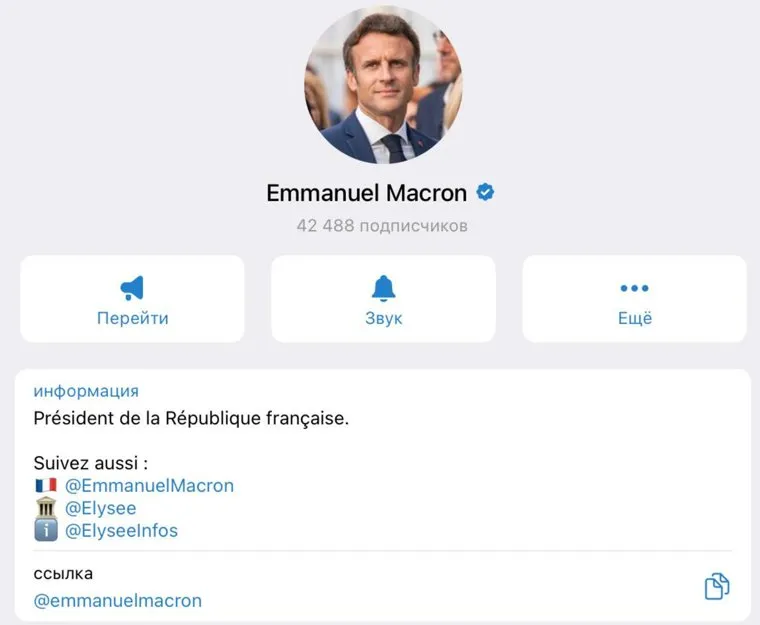Follow the @Elysee link
The image size is (760, 625).
(x=100, y=508)
